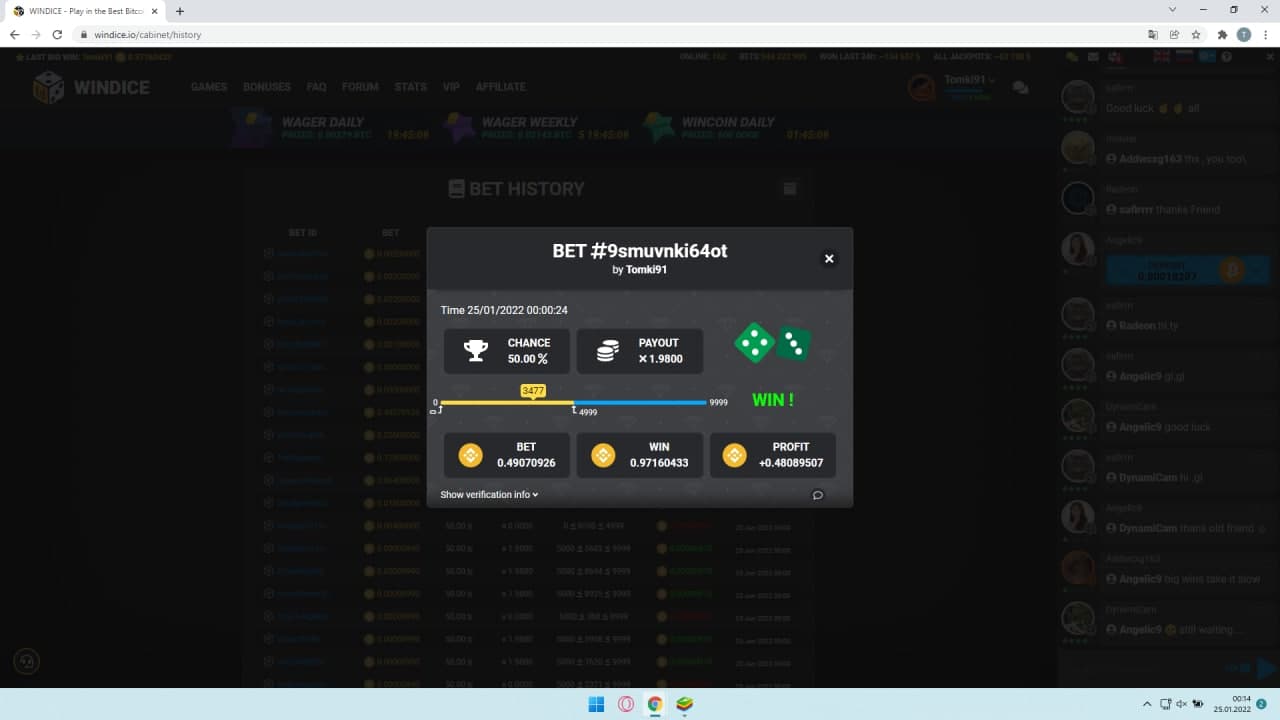
Task: Click the 3477 roll result marker
Action: click(x=533, y=391)
